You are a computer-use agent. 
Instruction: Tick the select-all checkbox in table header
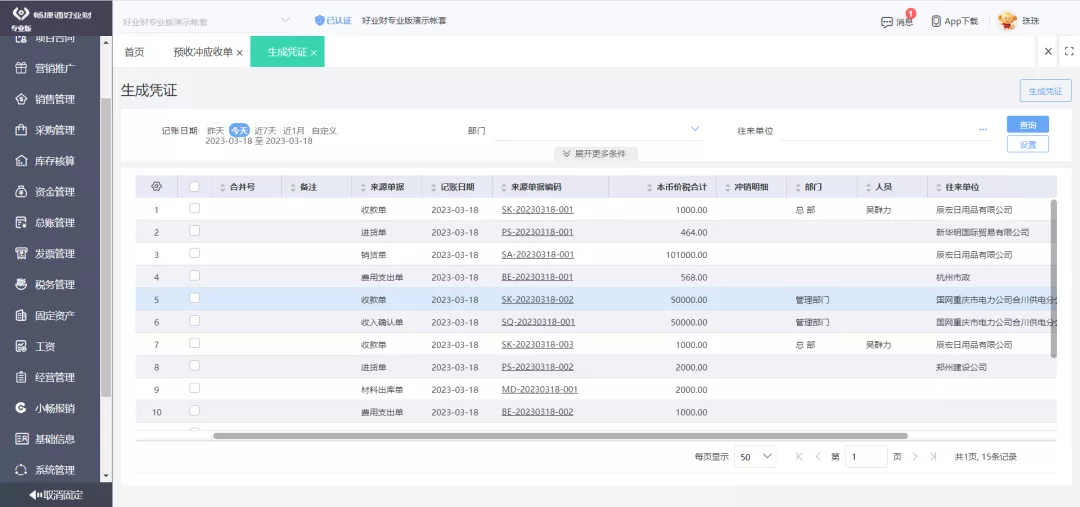point(194,186)
